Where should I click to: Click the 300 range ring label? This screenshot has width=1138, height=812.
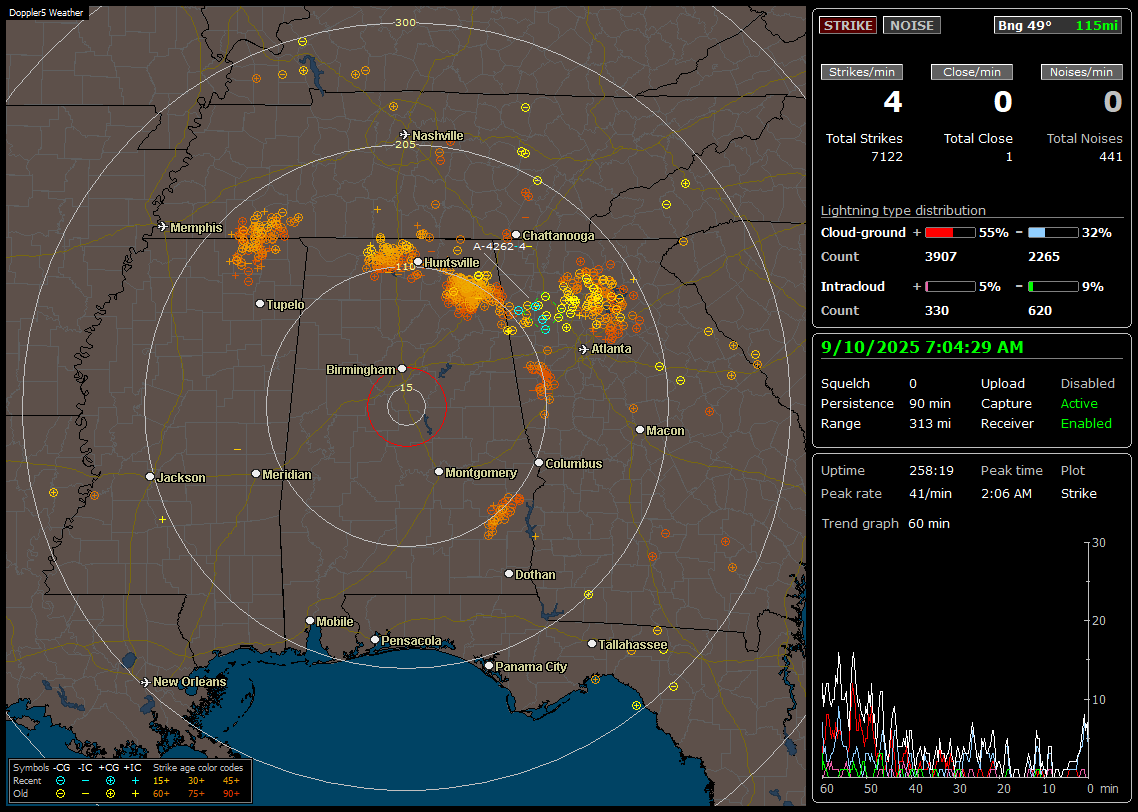[x=405, y=22]
